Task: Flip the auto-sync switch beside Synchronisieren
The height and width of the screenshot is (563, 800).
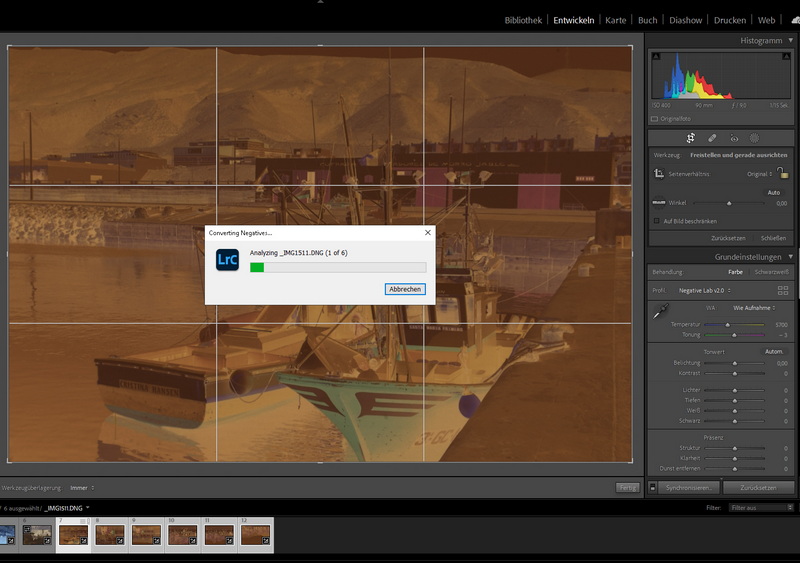Action: point(653,488)
